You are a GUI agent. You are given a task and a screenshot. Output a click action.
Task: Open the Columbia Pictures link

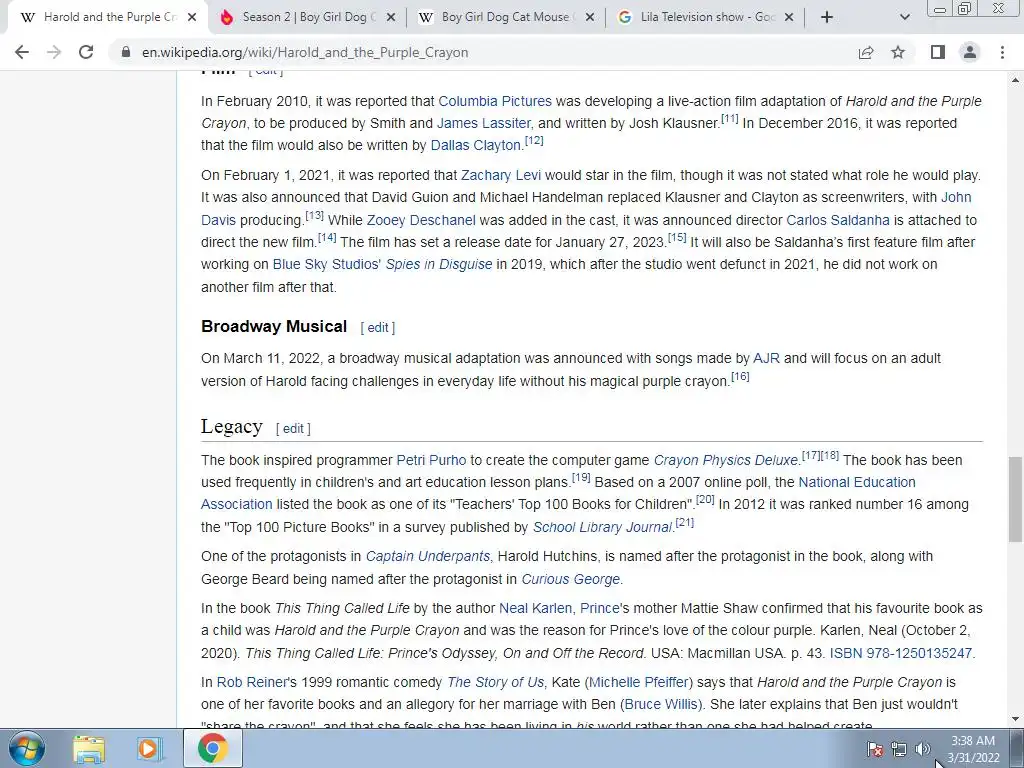495,101
